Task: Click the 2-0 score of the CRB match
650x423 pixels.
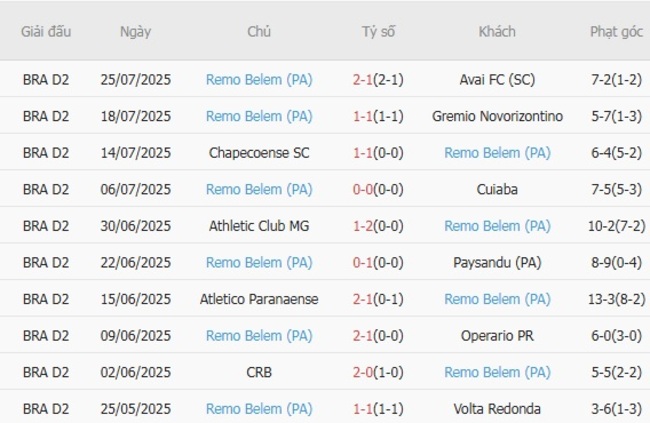Action: coord(363,373)
